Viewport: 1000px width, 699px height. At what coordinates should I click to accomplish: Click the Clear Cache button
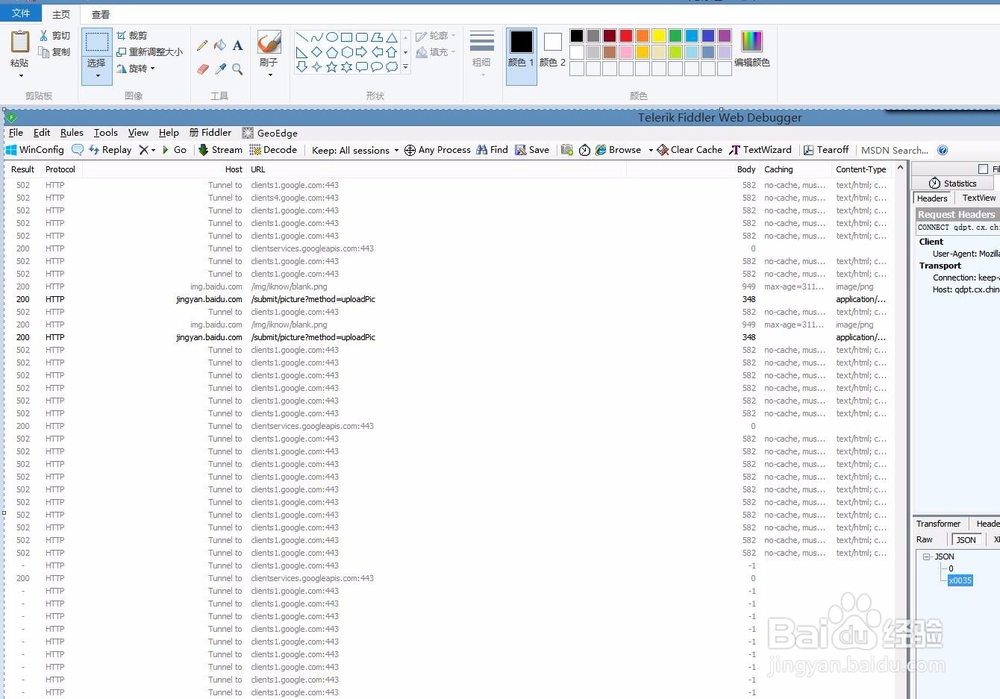pos(689,150)
